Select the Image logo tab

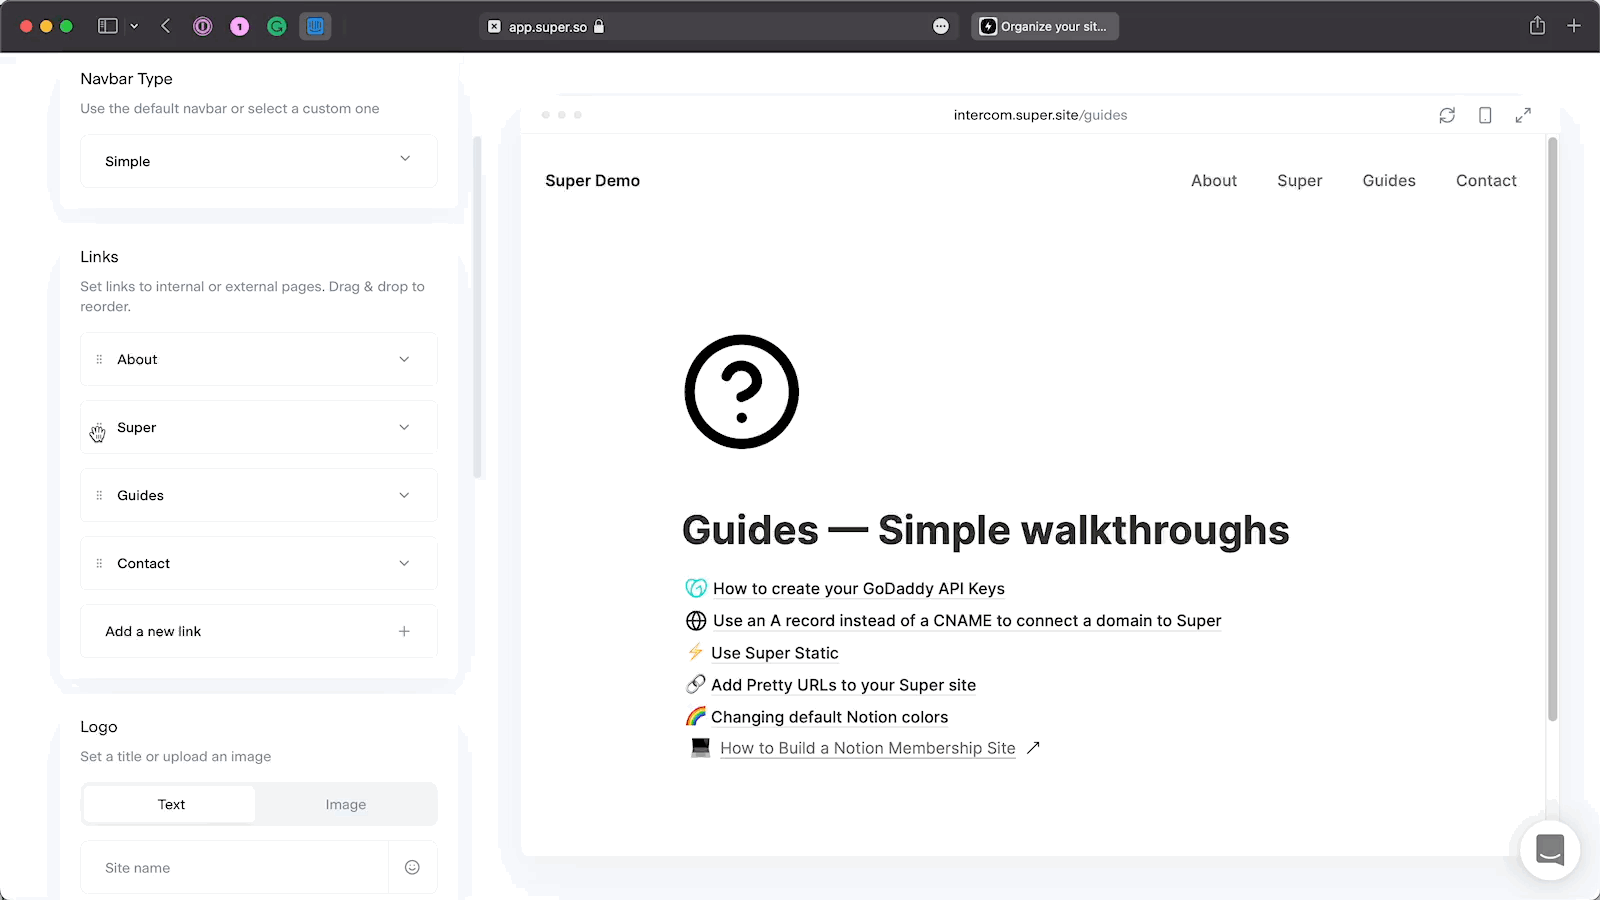click(x=346, y=804)
